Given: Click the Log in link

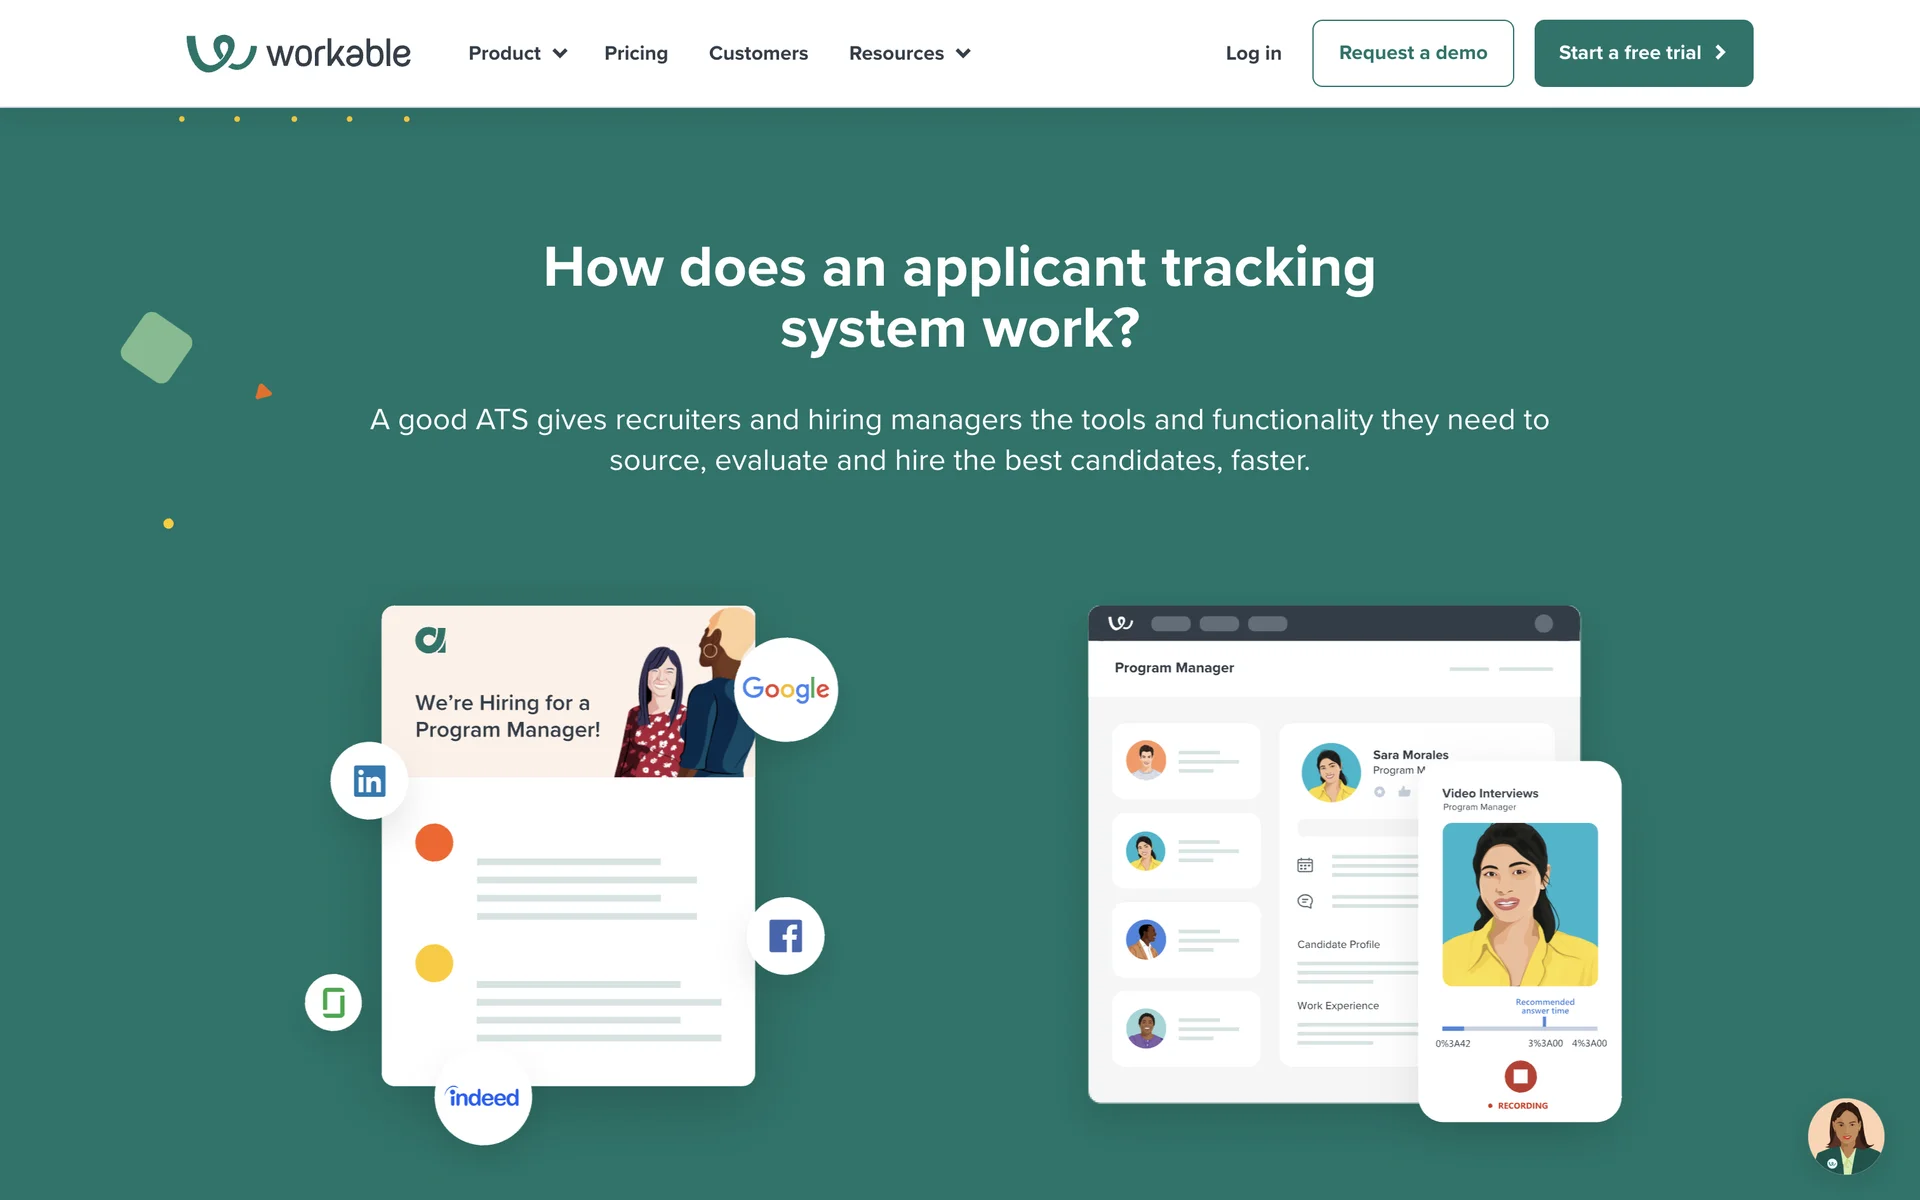Looking at the screenshot, I should coord(1253,53).
